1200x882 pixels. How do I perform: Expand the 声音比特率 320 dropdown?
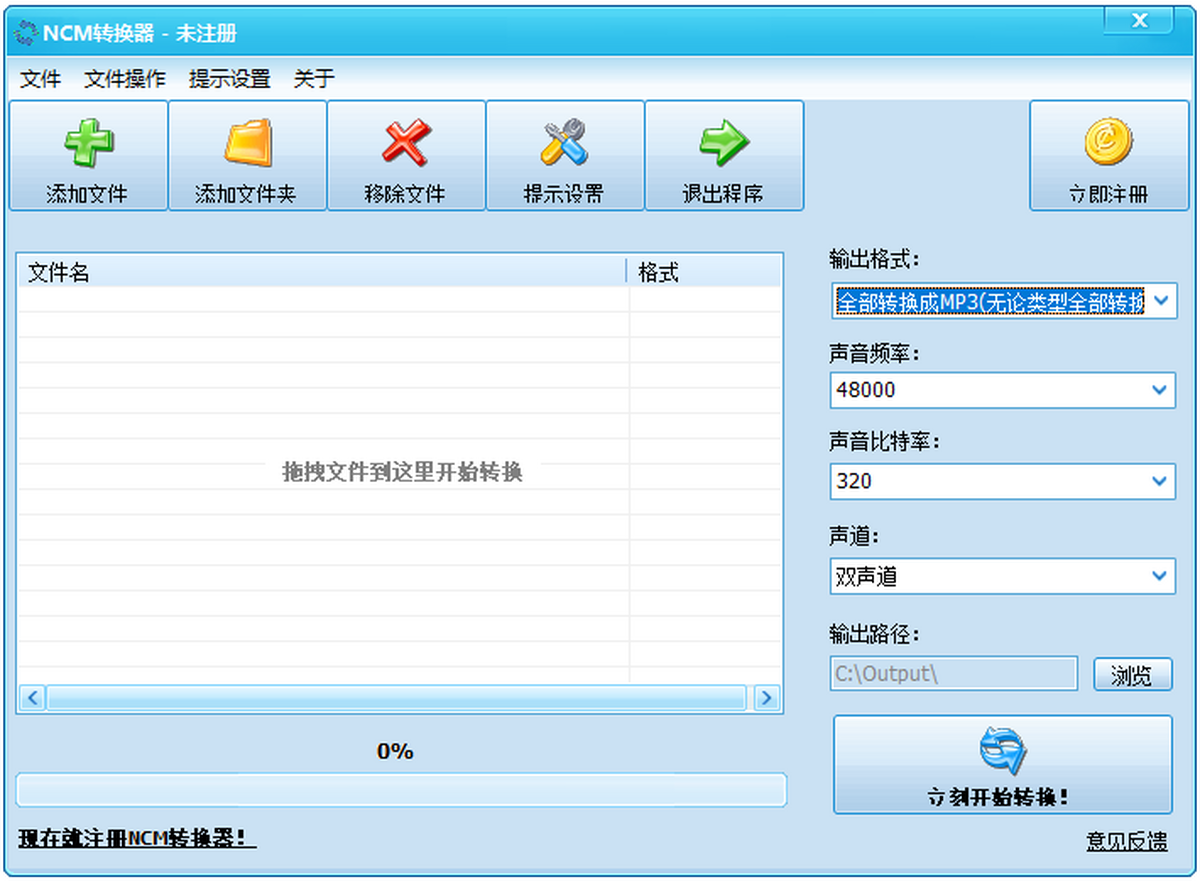[1160, 481]
